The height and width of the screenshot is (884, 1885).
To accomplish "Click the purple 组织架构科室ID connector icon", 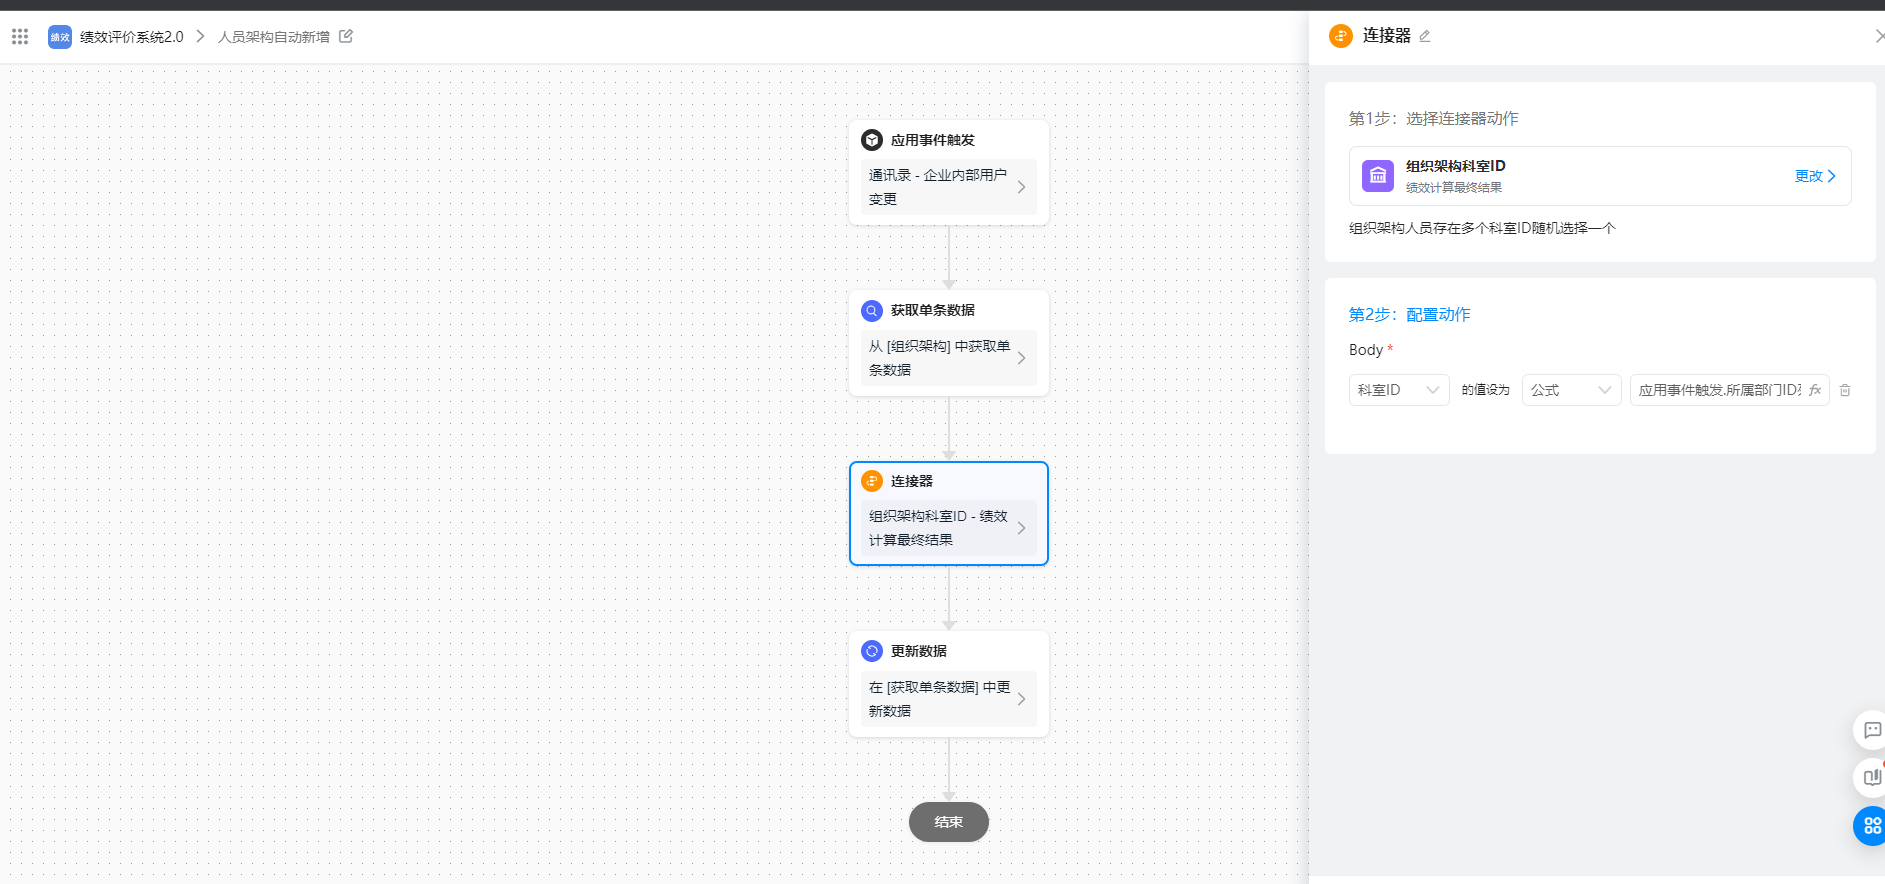I will tap(1378, 176).
